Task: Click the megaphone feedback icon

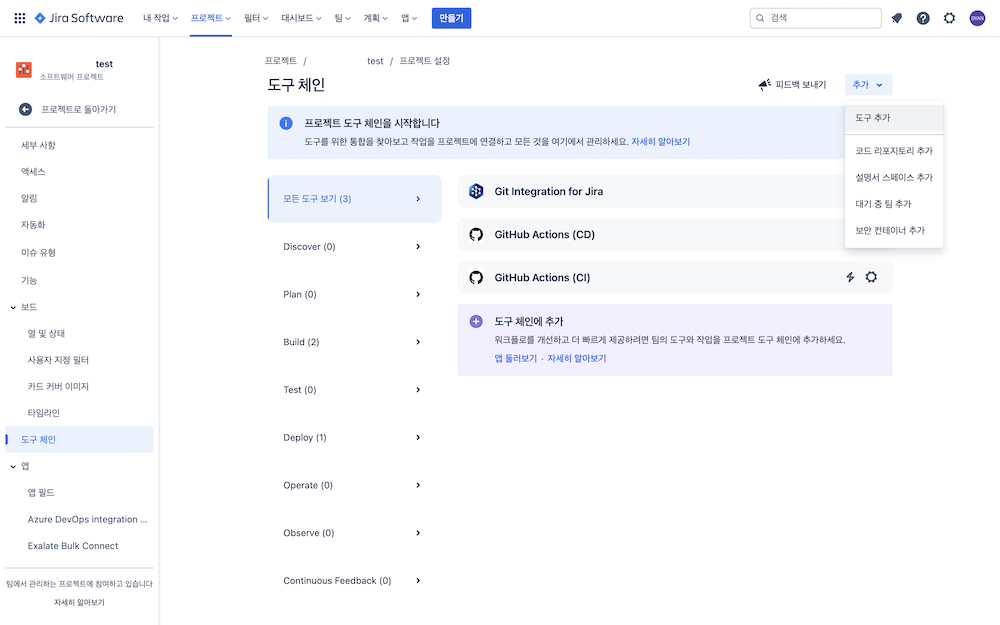Action: pos(764,84)
